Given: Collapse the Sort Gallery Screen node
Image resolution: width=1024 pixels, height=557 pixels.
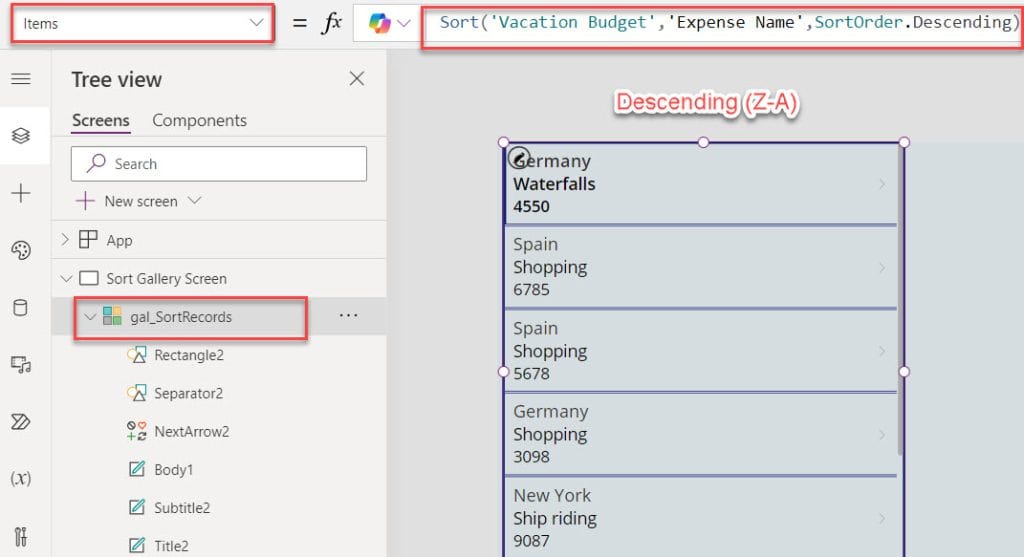Looking at the screenshot, I should coord(66,278).
